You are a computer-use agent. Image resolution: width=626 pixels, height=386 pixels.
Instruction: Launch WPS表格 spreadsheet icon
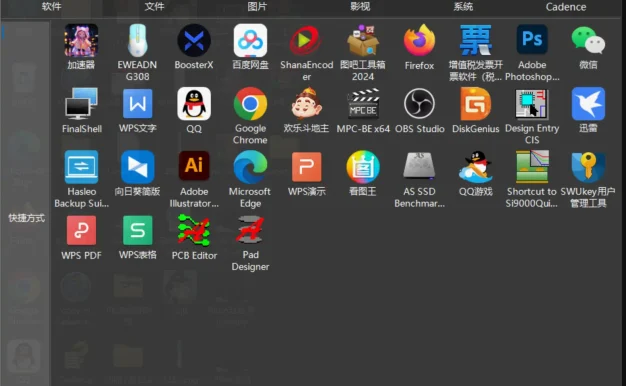tap(137, 230)
